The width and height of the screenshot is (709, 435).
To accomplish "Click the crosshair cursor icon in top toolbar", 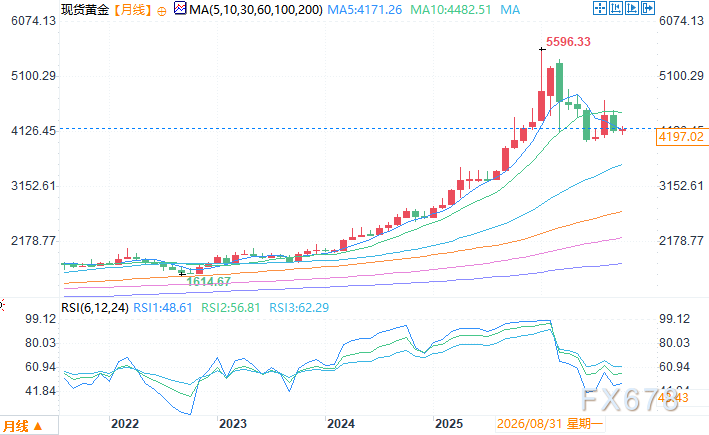I will pyautogui.click(x=600, y=8).
